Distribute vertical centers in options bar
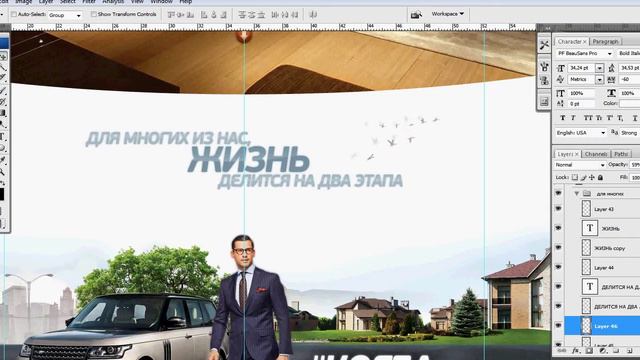This screenshot has width=640, height=360. pos(251,15)
